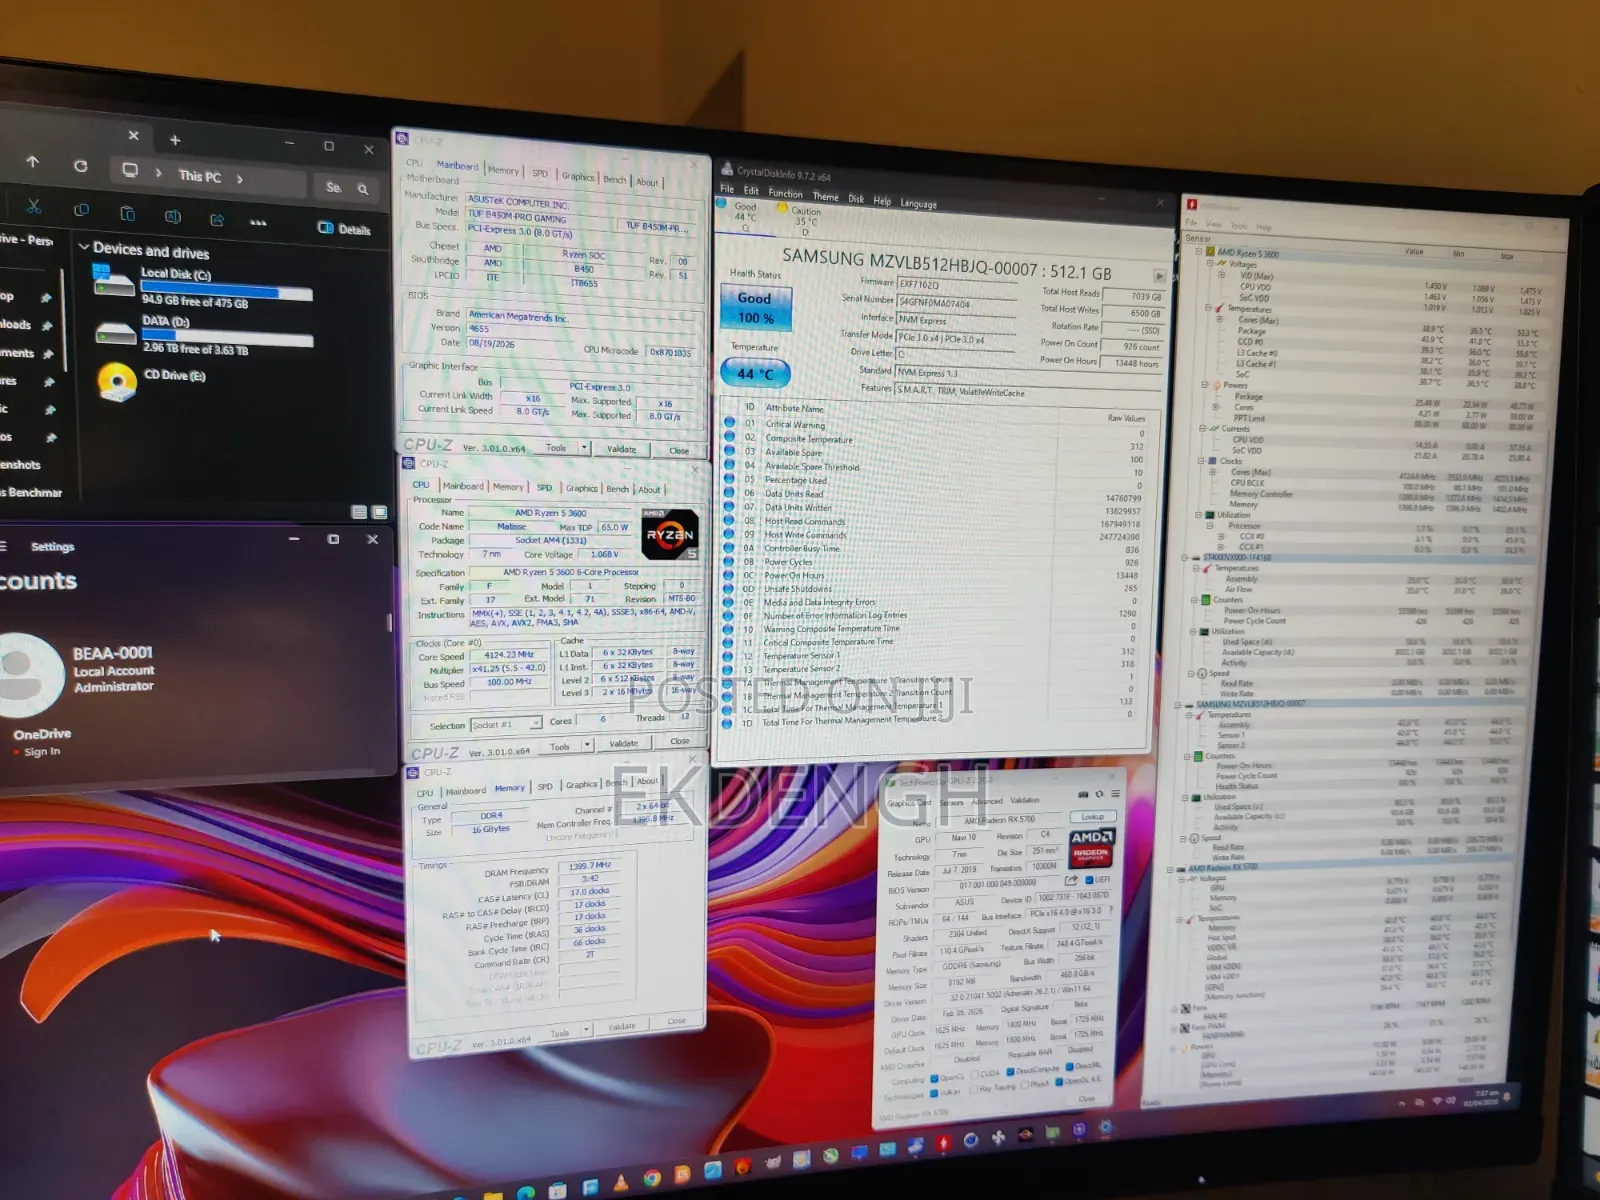Click the DATA (D:) usage bar
1600x1200 pixels.
(x=228, y=338)
